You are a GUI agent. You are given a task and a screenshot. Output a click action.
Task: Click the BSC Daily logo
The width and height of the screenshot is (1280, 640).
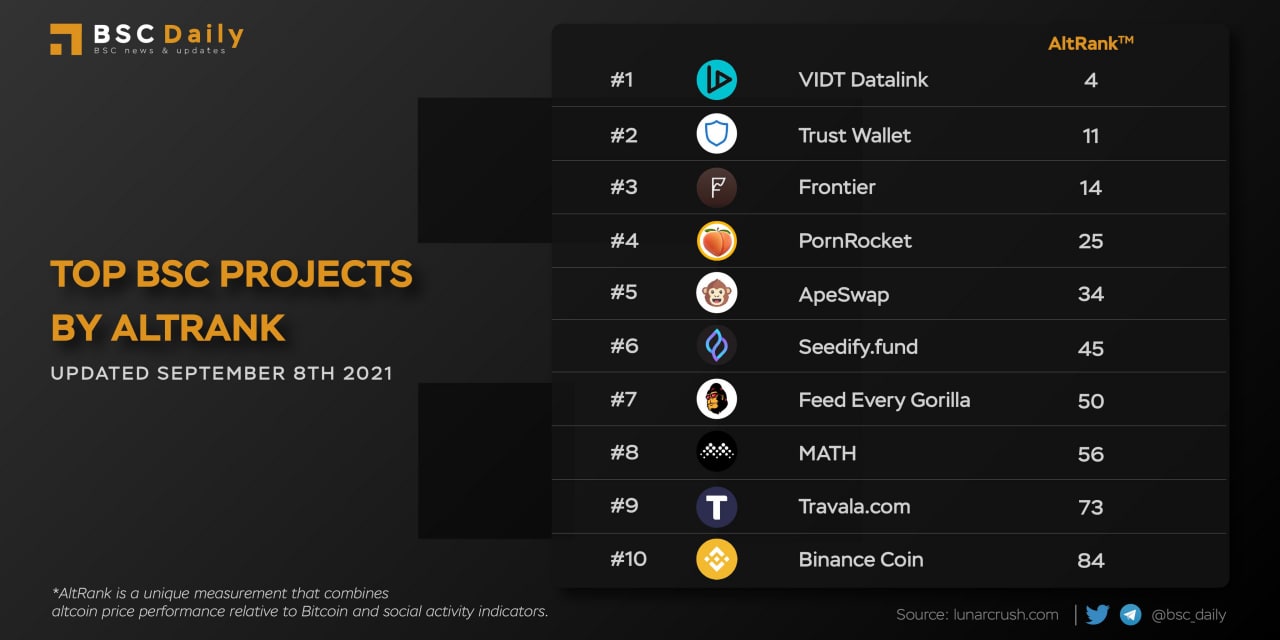tap(147, 38)
